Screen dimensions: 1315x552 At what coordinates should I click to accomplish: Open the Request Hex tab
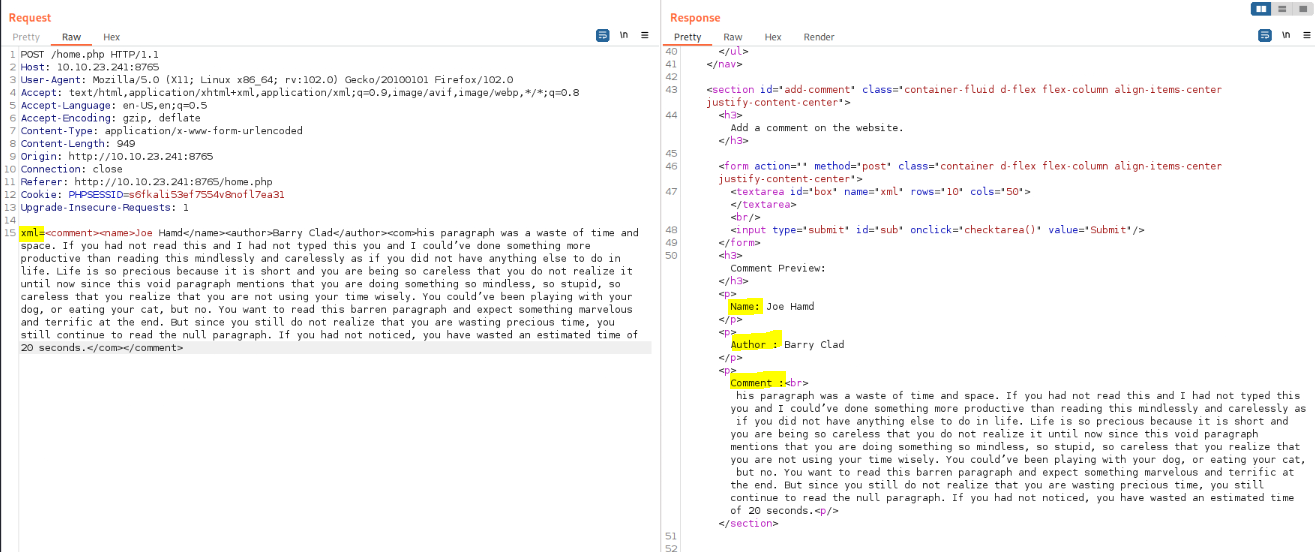[x=112, y=37]
